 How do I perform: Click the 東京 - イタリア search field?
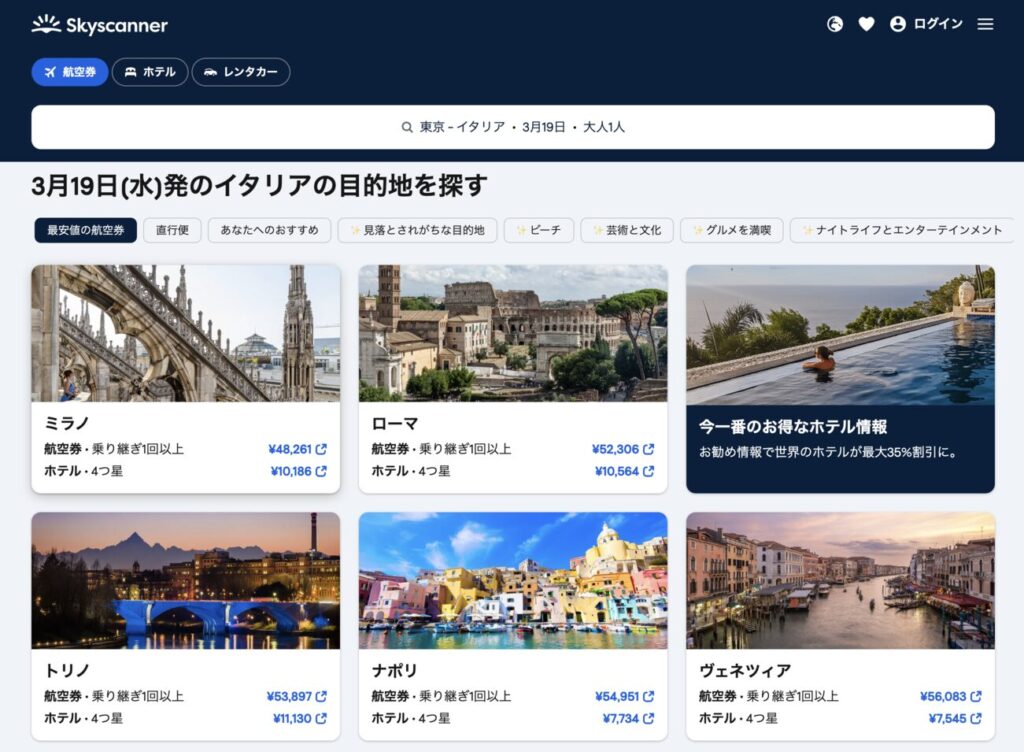[512, 127]
